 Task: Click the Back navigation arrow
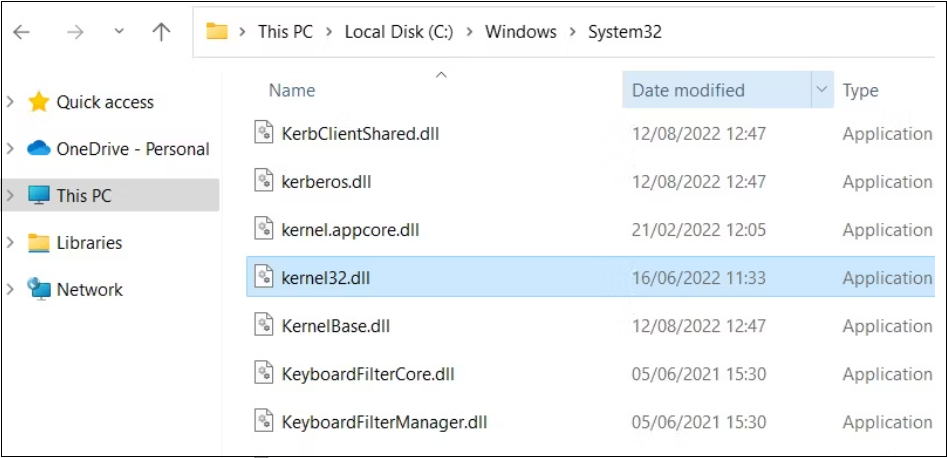pyautogui.click(x=21, y=32)
